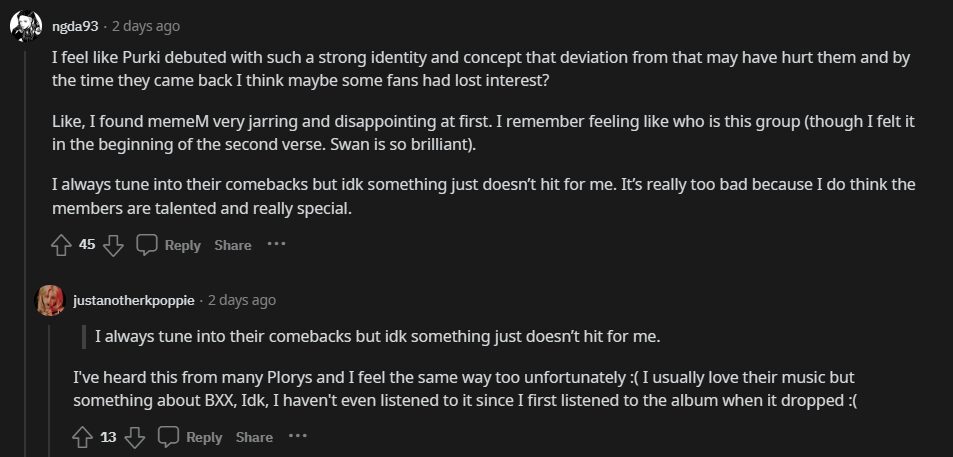This screenshot has height=457, width=953.
Task: Open ngda93's profile avatar
Action: 26,26
